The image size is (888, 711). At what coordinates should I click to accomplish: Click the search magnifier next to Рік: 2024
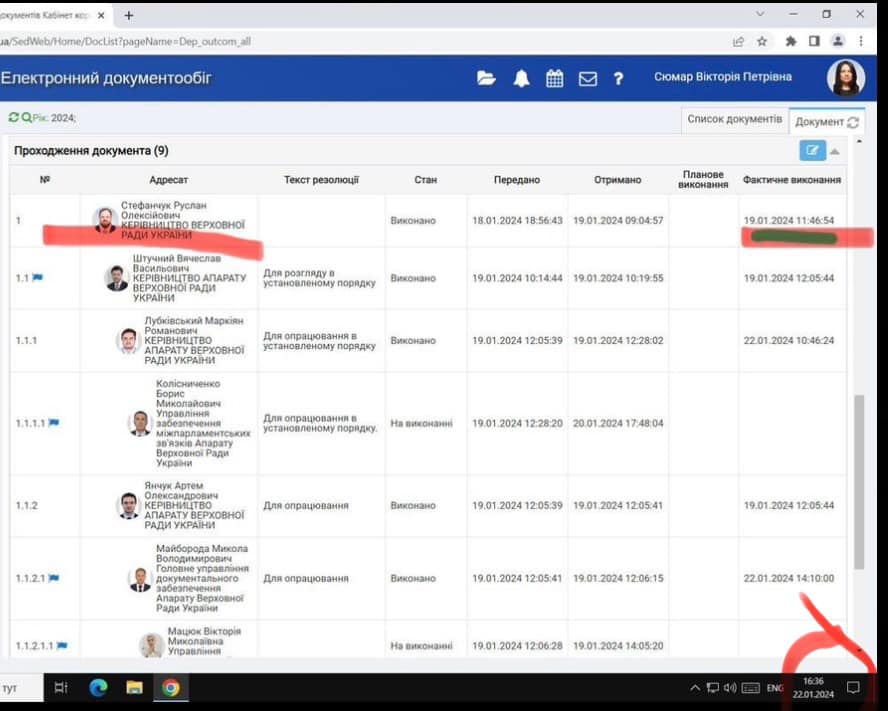[26, 118]
